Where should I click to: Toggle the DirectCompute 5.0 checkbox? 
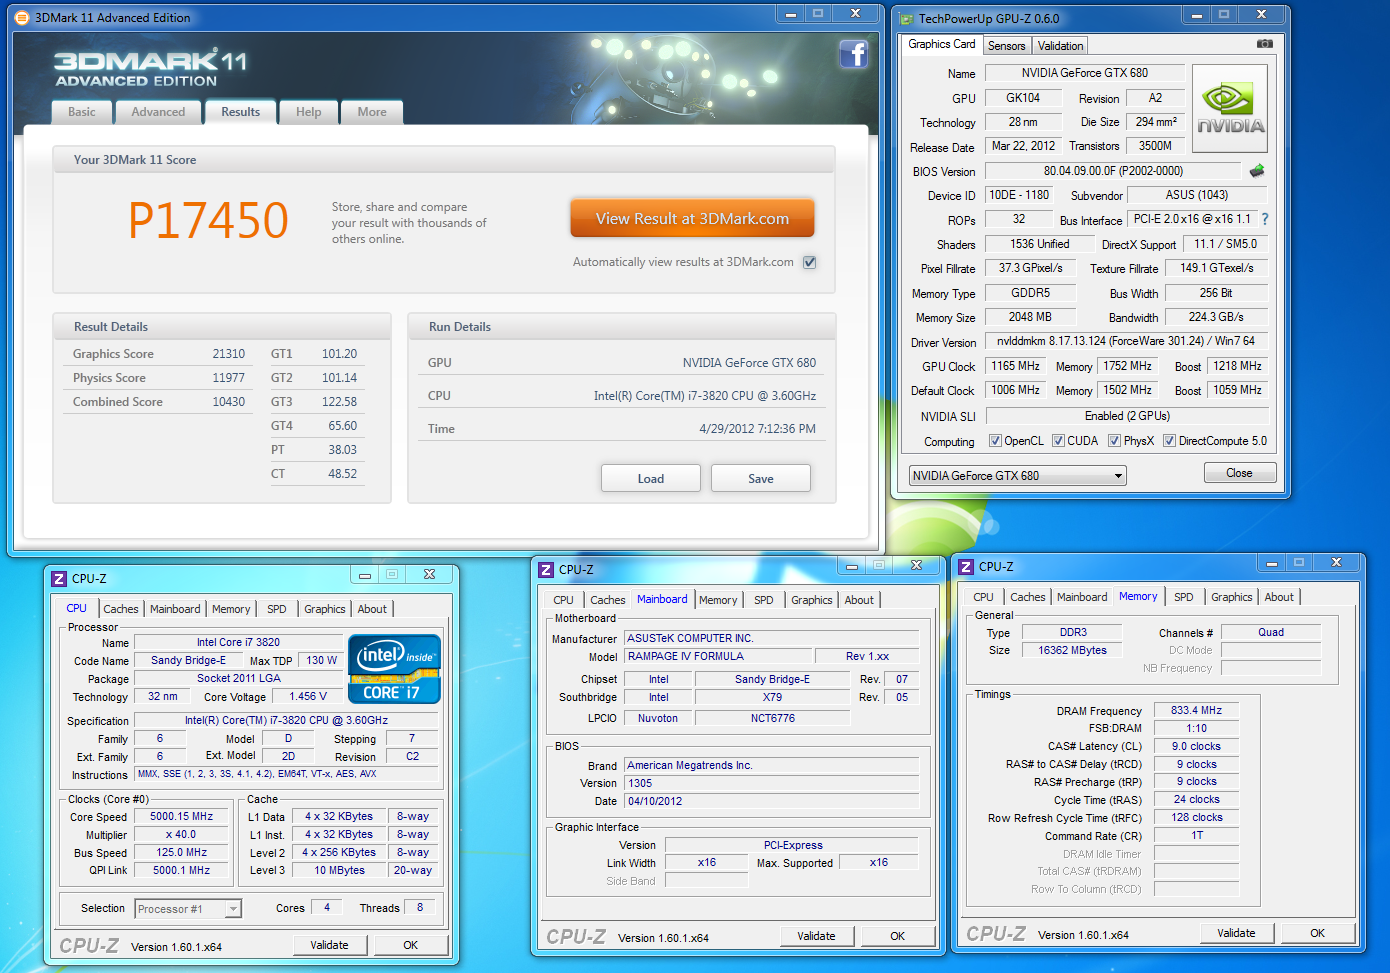1169,441
